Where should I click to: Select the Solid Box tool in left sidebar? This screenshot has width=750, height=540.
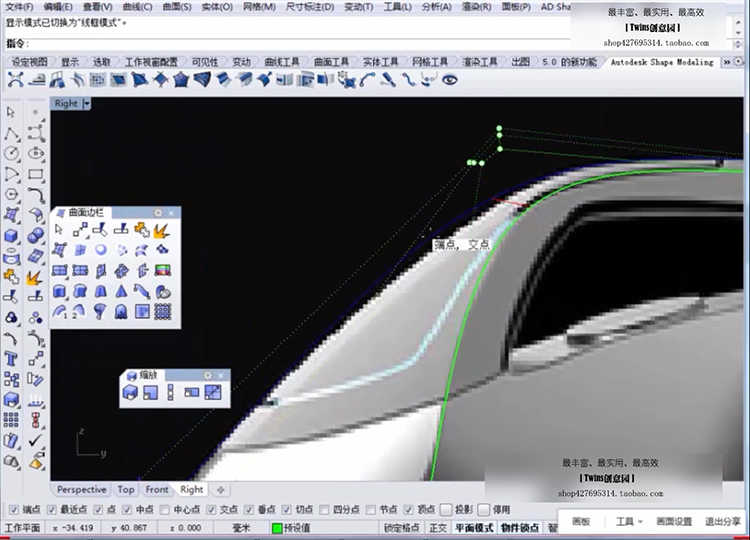[11, 236]
